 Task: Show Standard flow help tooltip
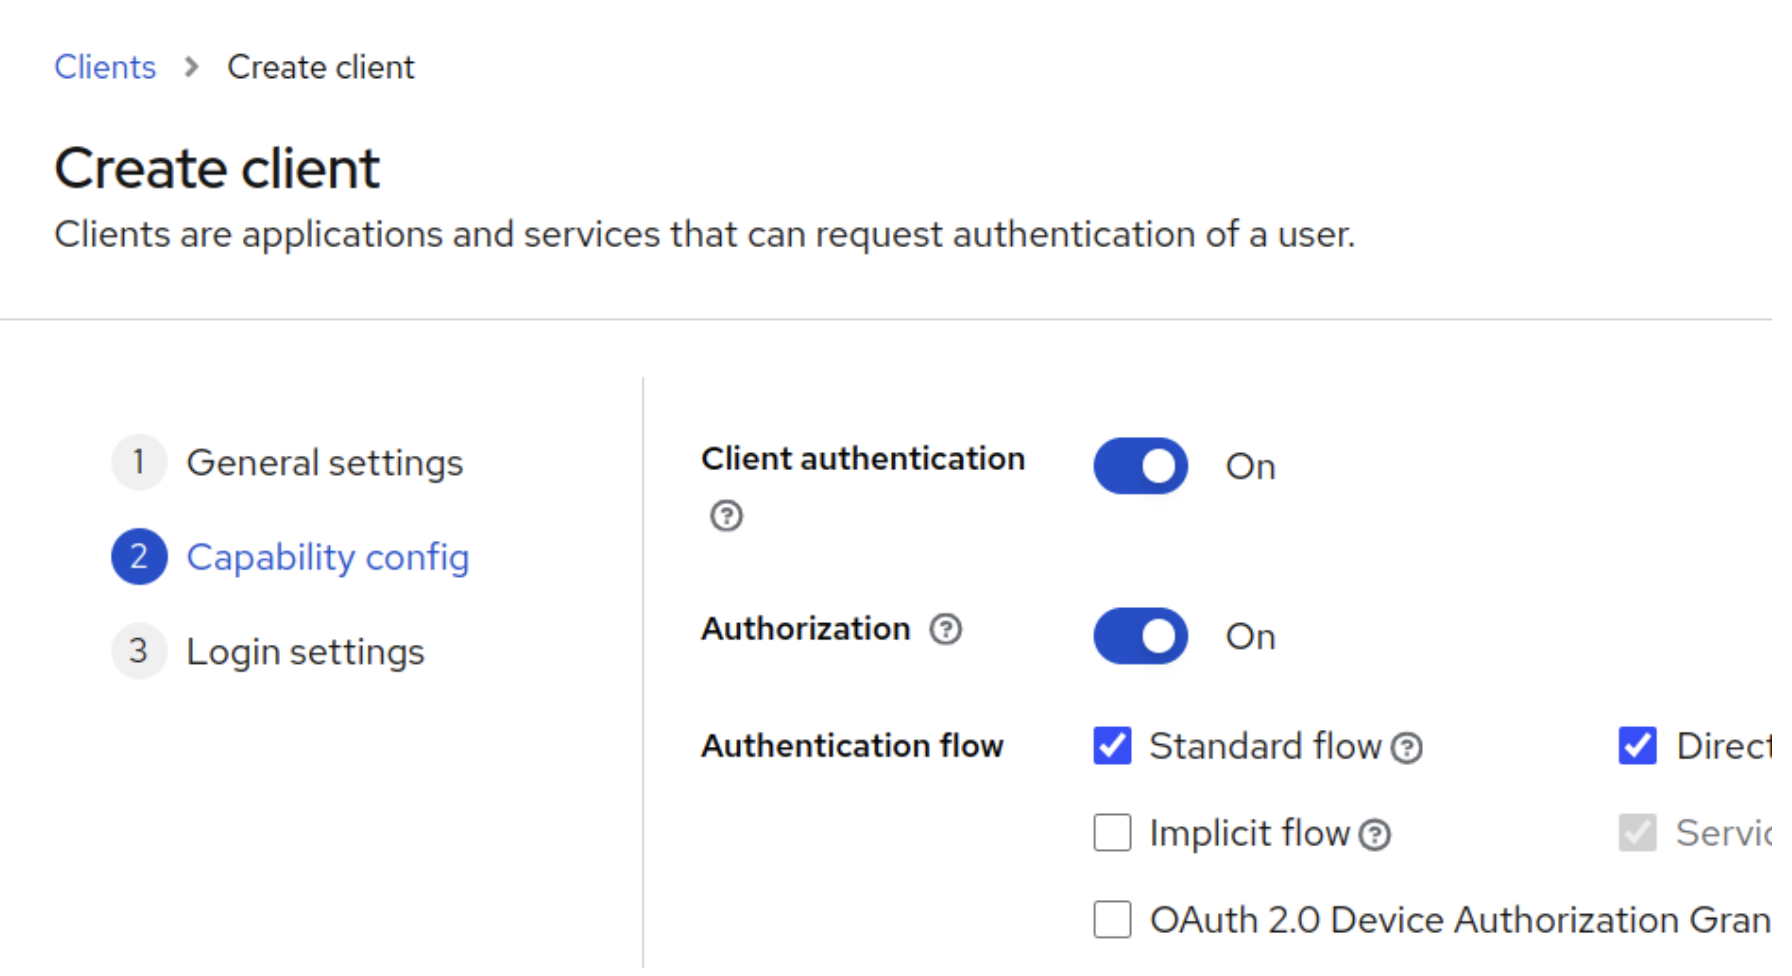coord(1407,748)
